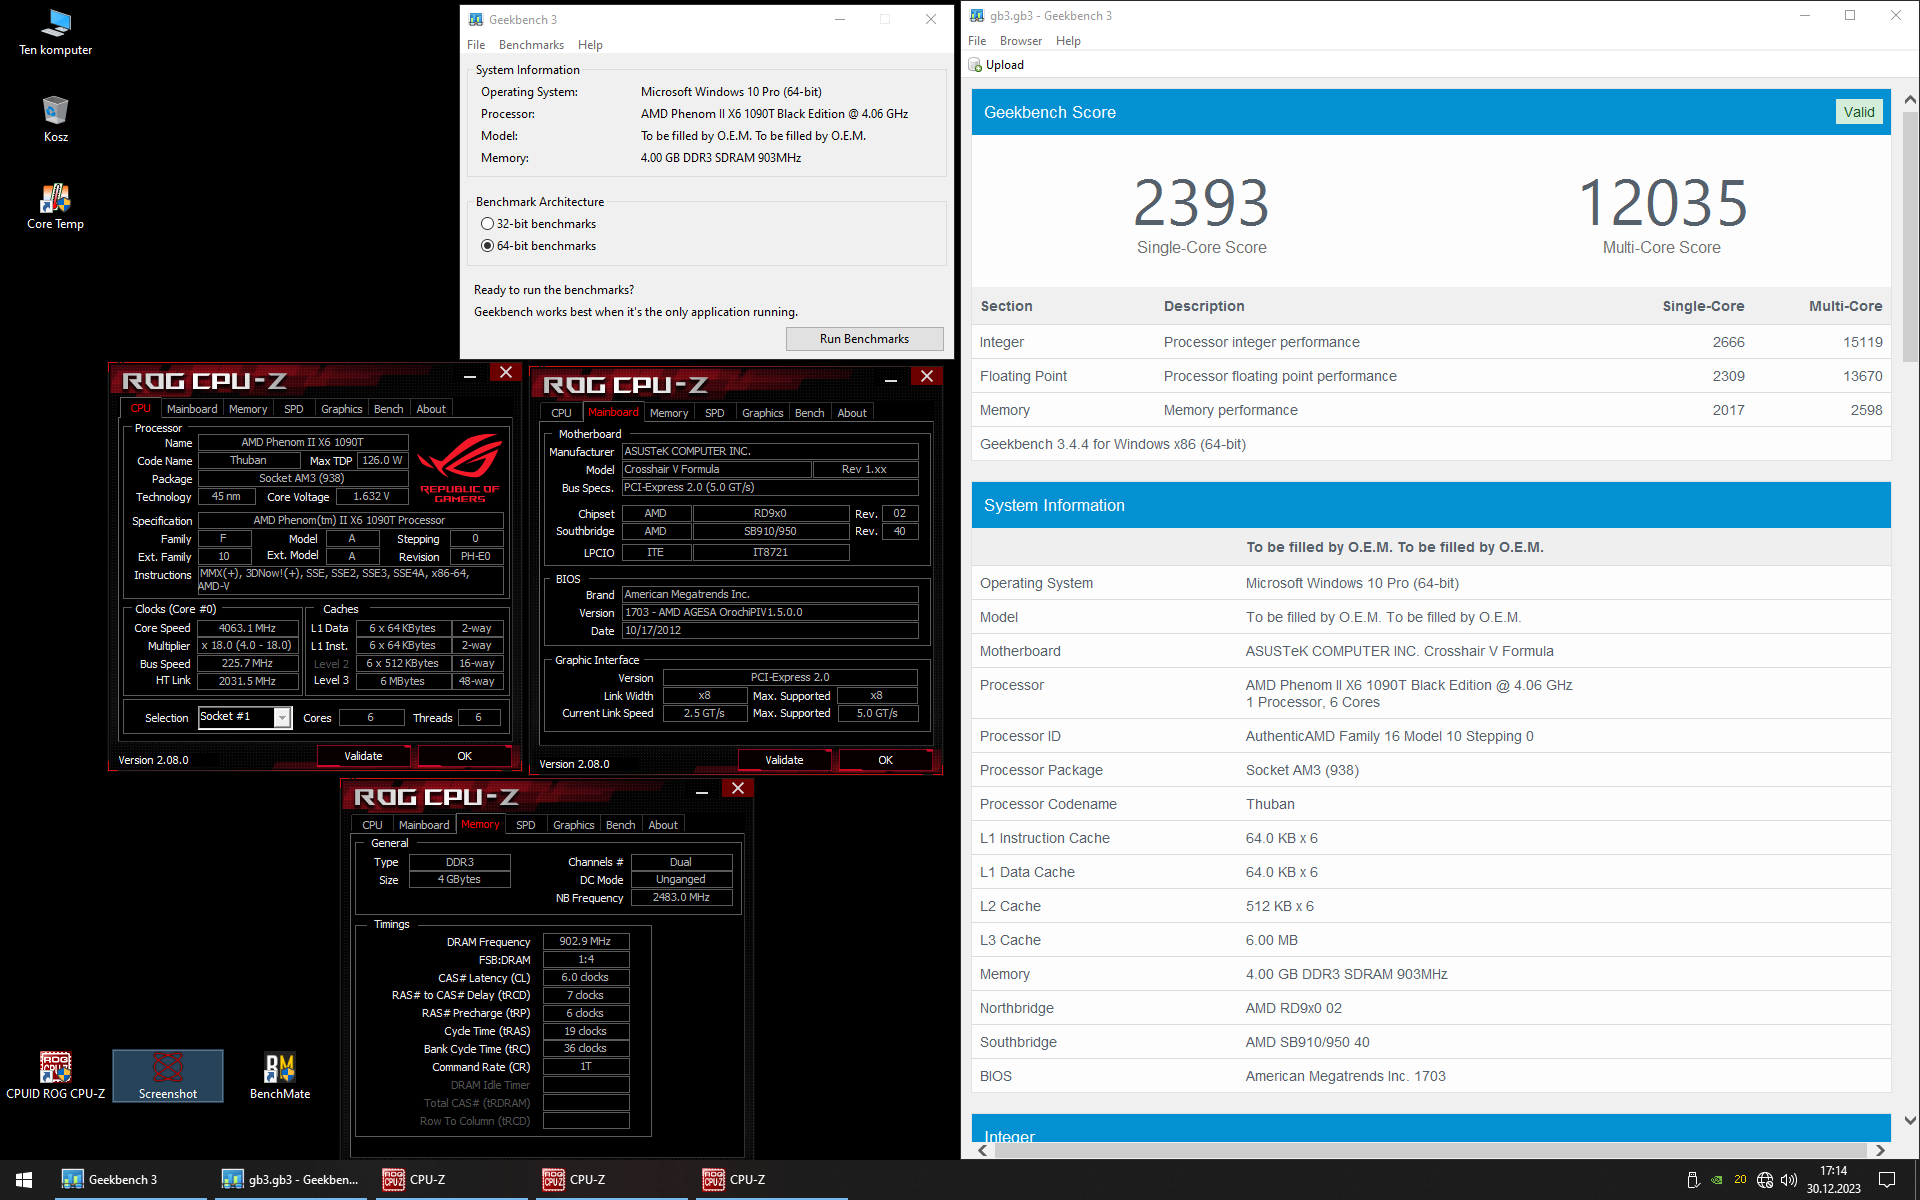Switch to gb3.gb3 Geekbench taskbar item
This screenshot has width=1920, height=1200.
pyautogui.click(x=290, y=1180)
